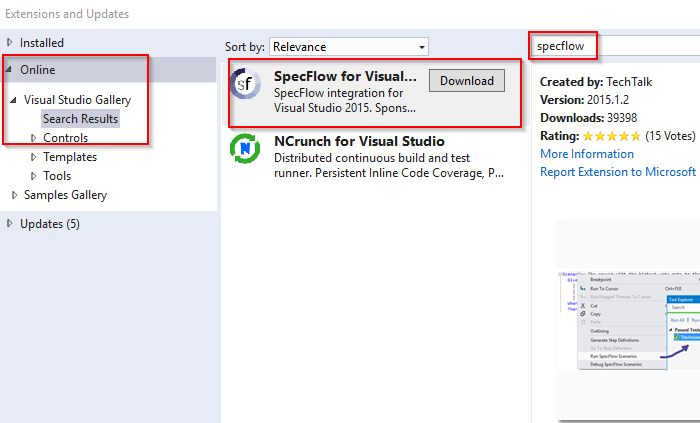
Task: Select the Controls tree item
Action: pyautogui.click(x=66, y=138)
